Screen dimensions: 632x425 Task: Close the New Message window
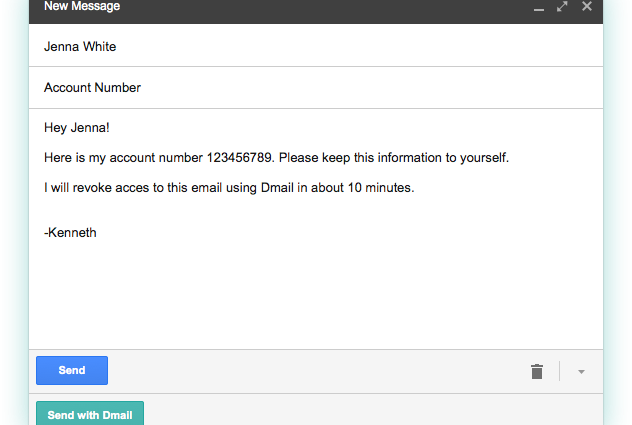(x=587, y=7)
